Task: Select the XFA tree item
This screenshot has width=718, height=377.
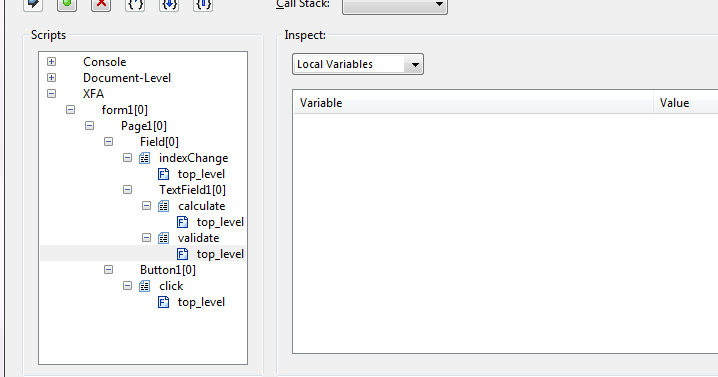Action: click(93, 94)
